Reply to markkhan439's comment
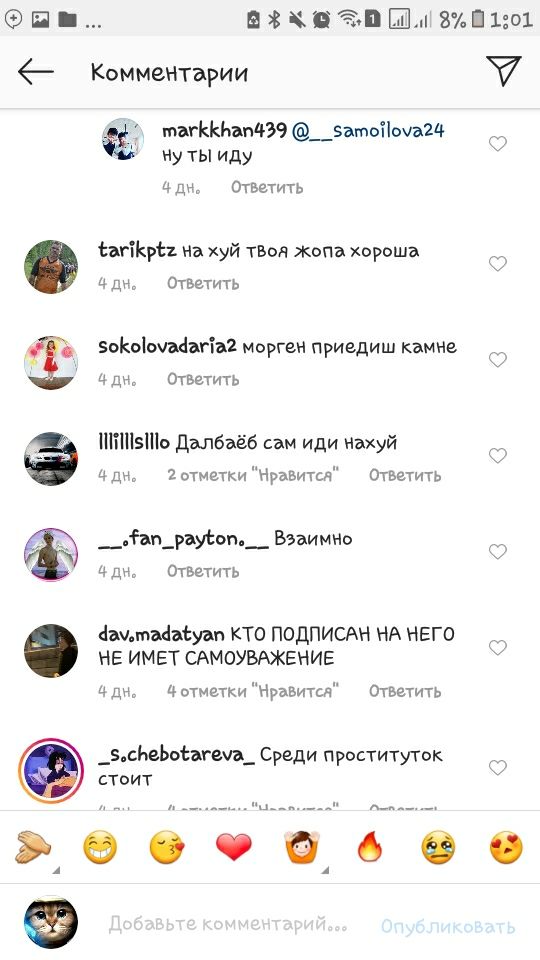This screenshot has width=540, height=960. click(x=267, y=187)
